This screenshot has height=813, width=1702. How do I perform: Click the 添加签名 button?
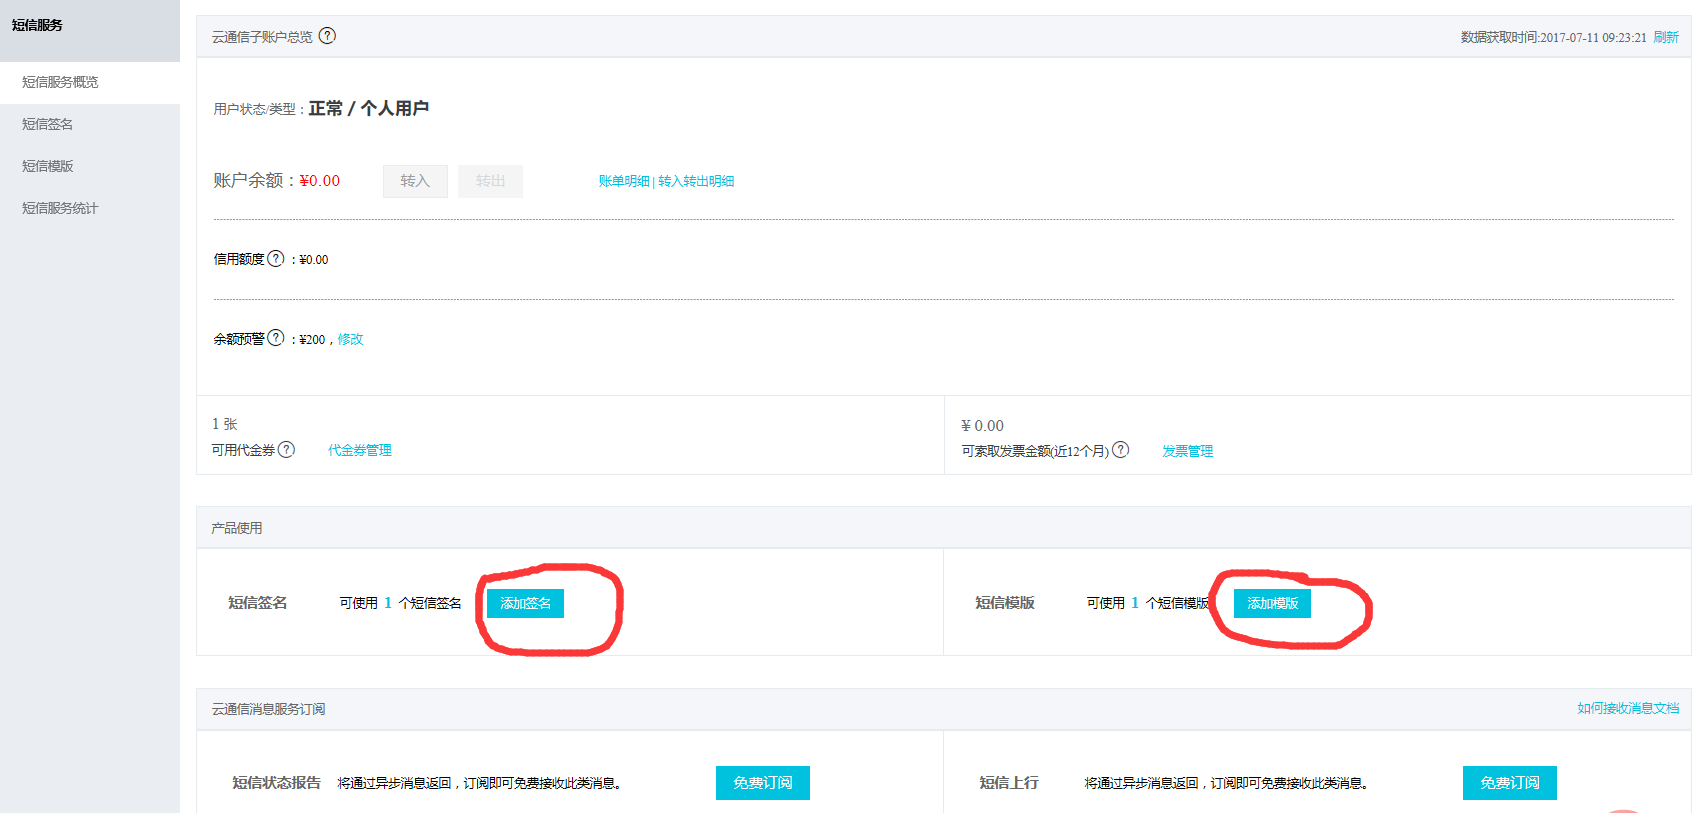tap(525, 603)
